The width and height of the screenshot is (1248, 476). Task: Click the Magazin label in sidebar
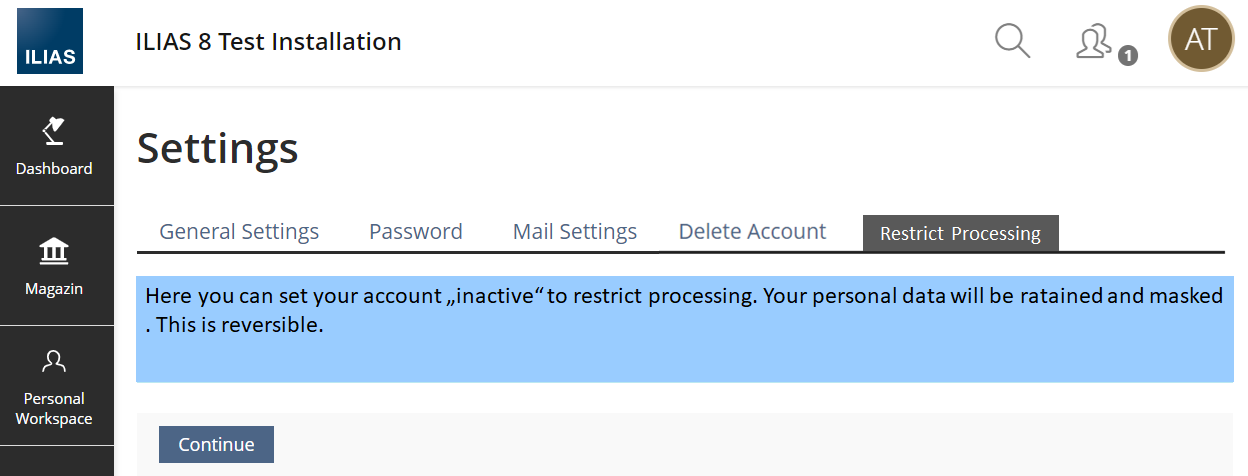pyautogui.click(x=54, y=289)
